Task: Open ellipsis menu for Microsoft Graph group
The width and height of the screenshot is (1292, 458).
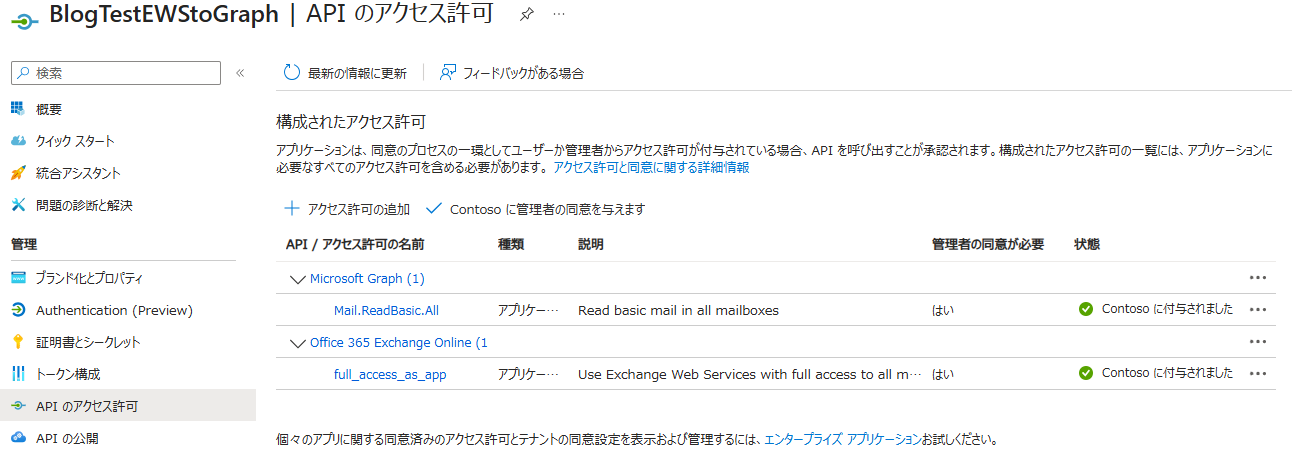Action: [1258, 278]
